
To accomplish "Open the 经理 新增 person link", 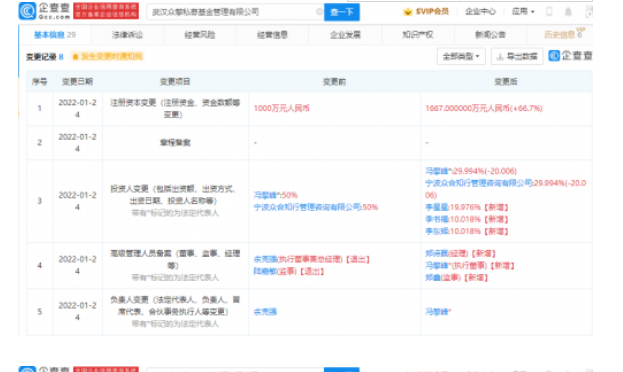I will pos(436,254).
